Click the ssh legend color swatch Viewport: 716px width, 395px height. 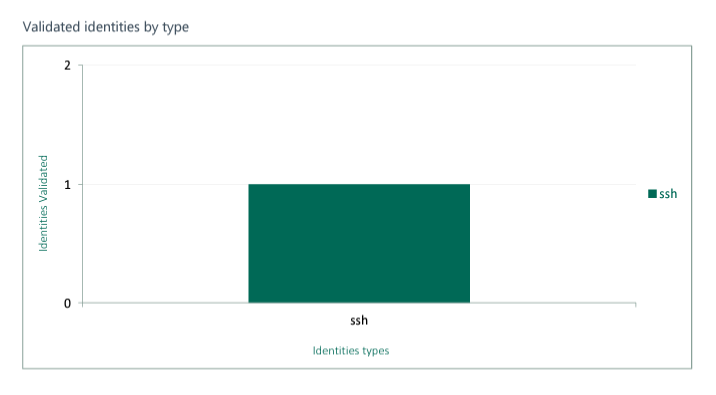click(652, 194)
